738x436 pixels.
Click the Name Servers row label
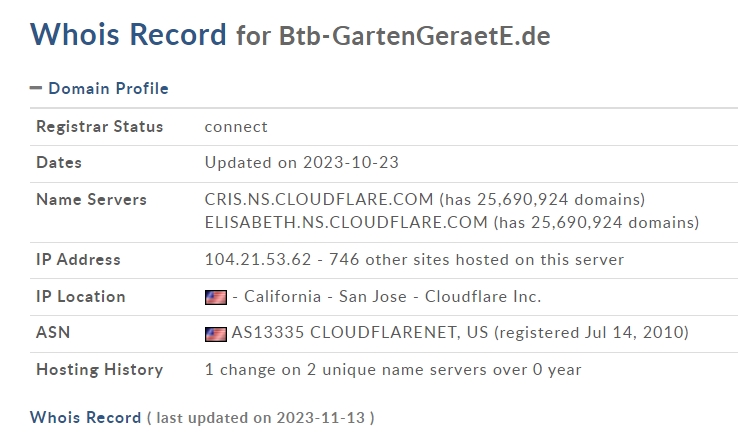(x=91, y=199)
